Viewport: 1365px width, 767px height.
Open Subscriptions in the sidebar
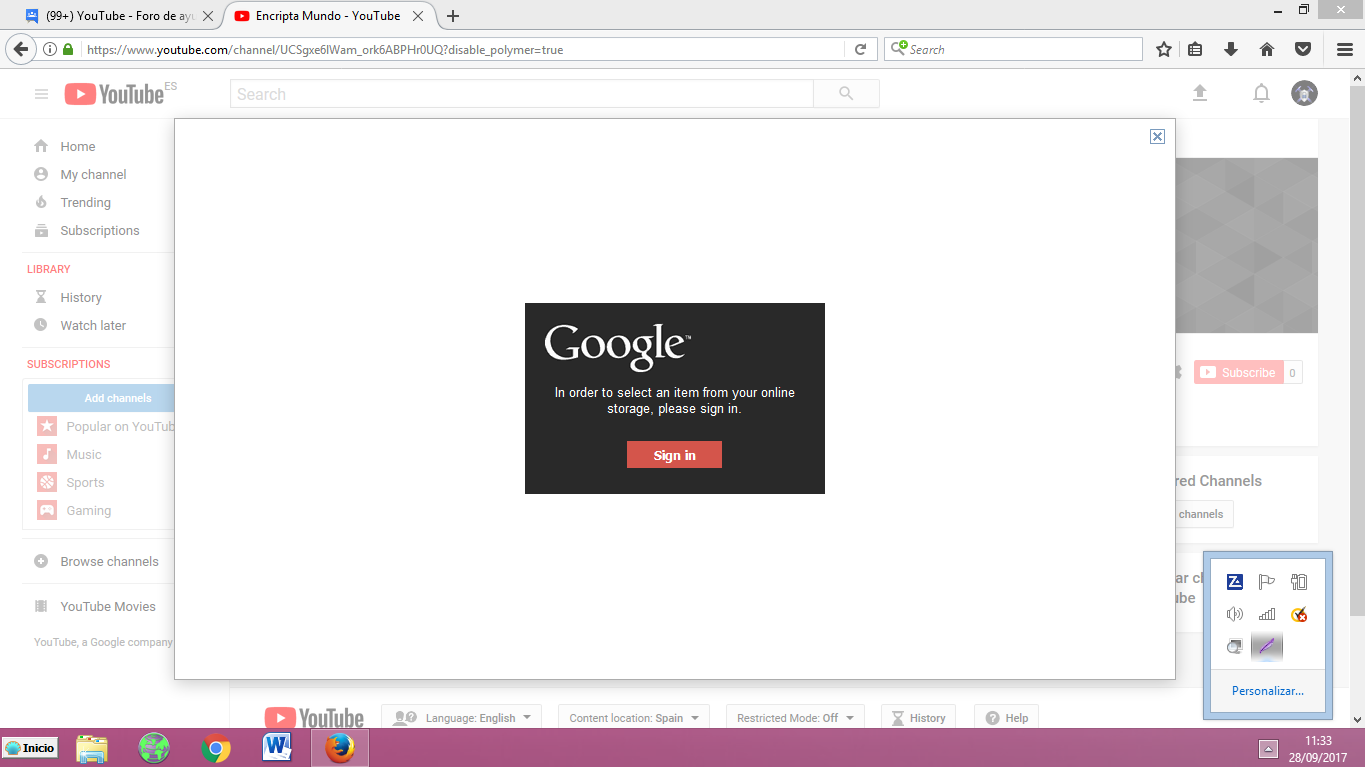coord(99,230)
